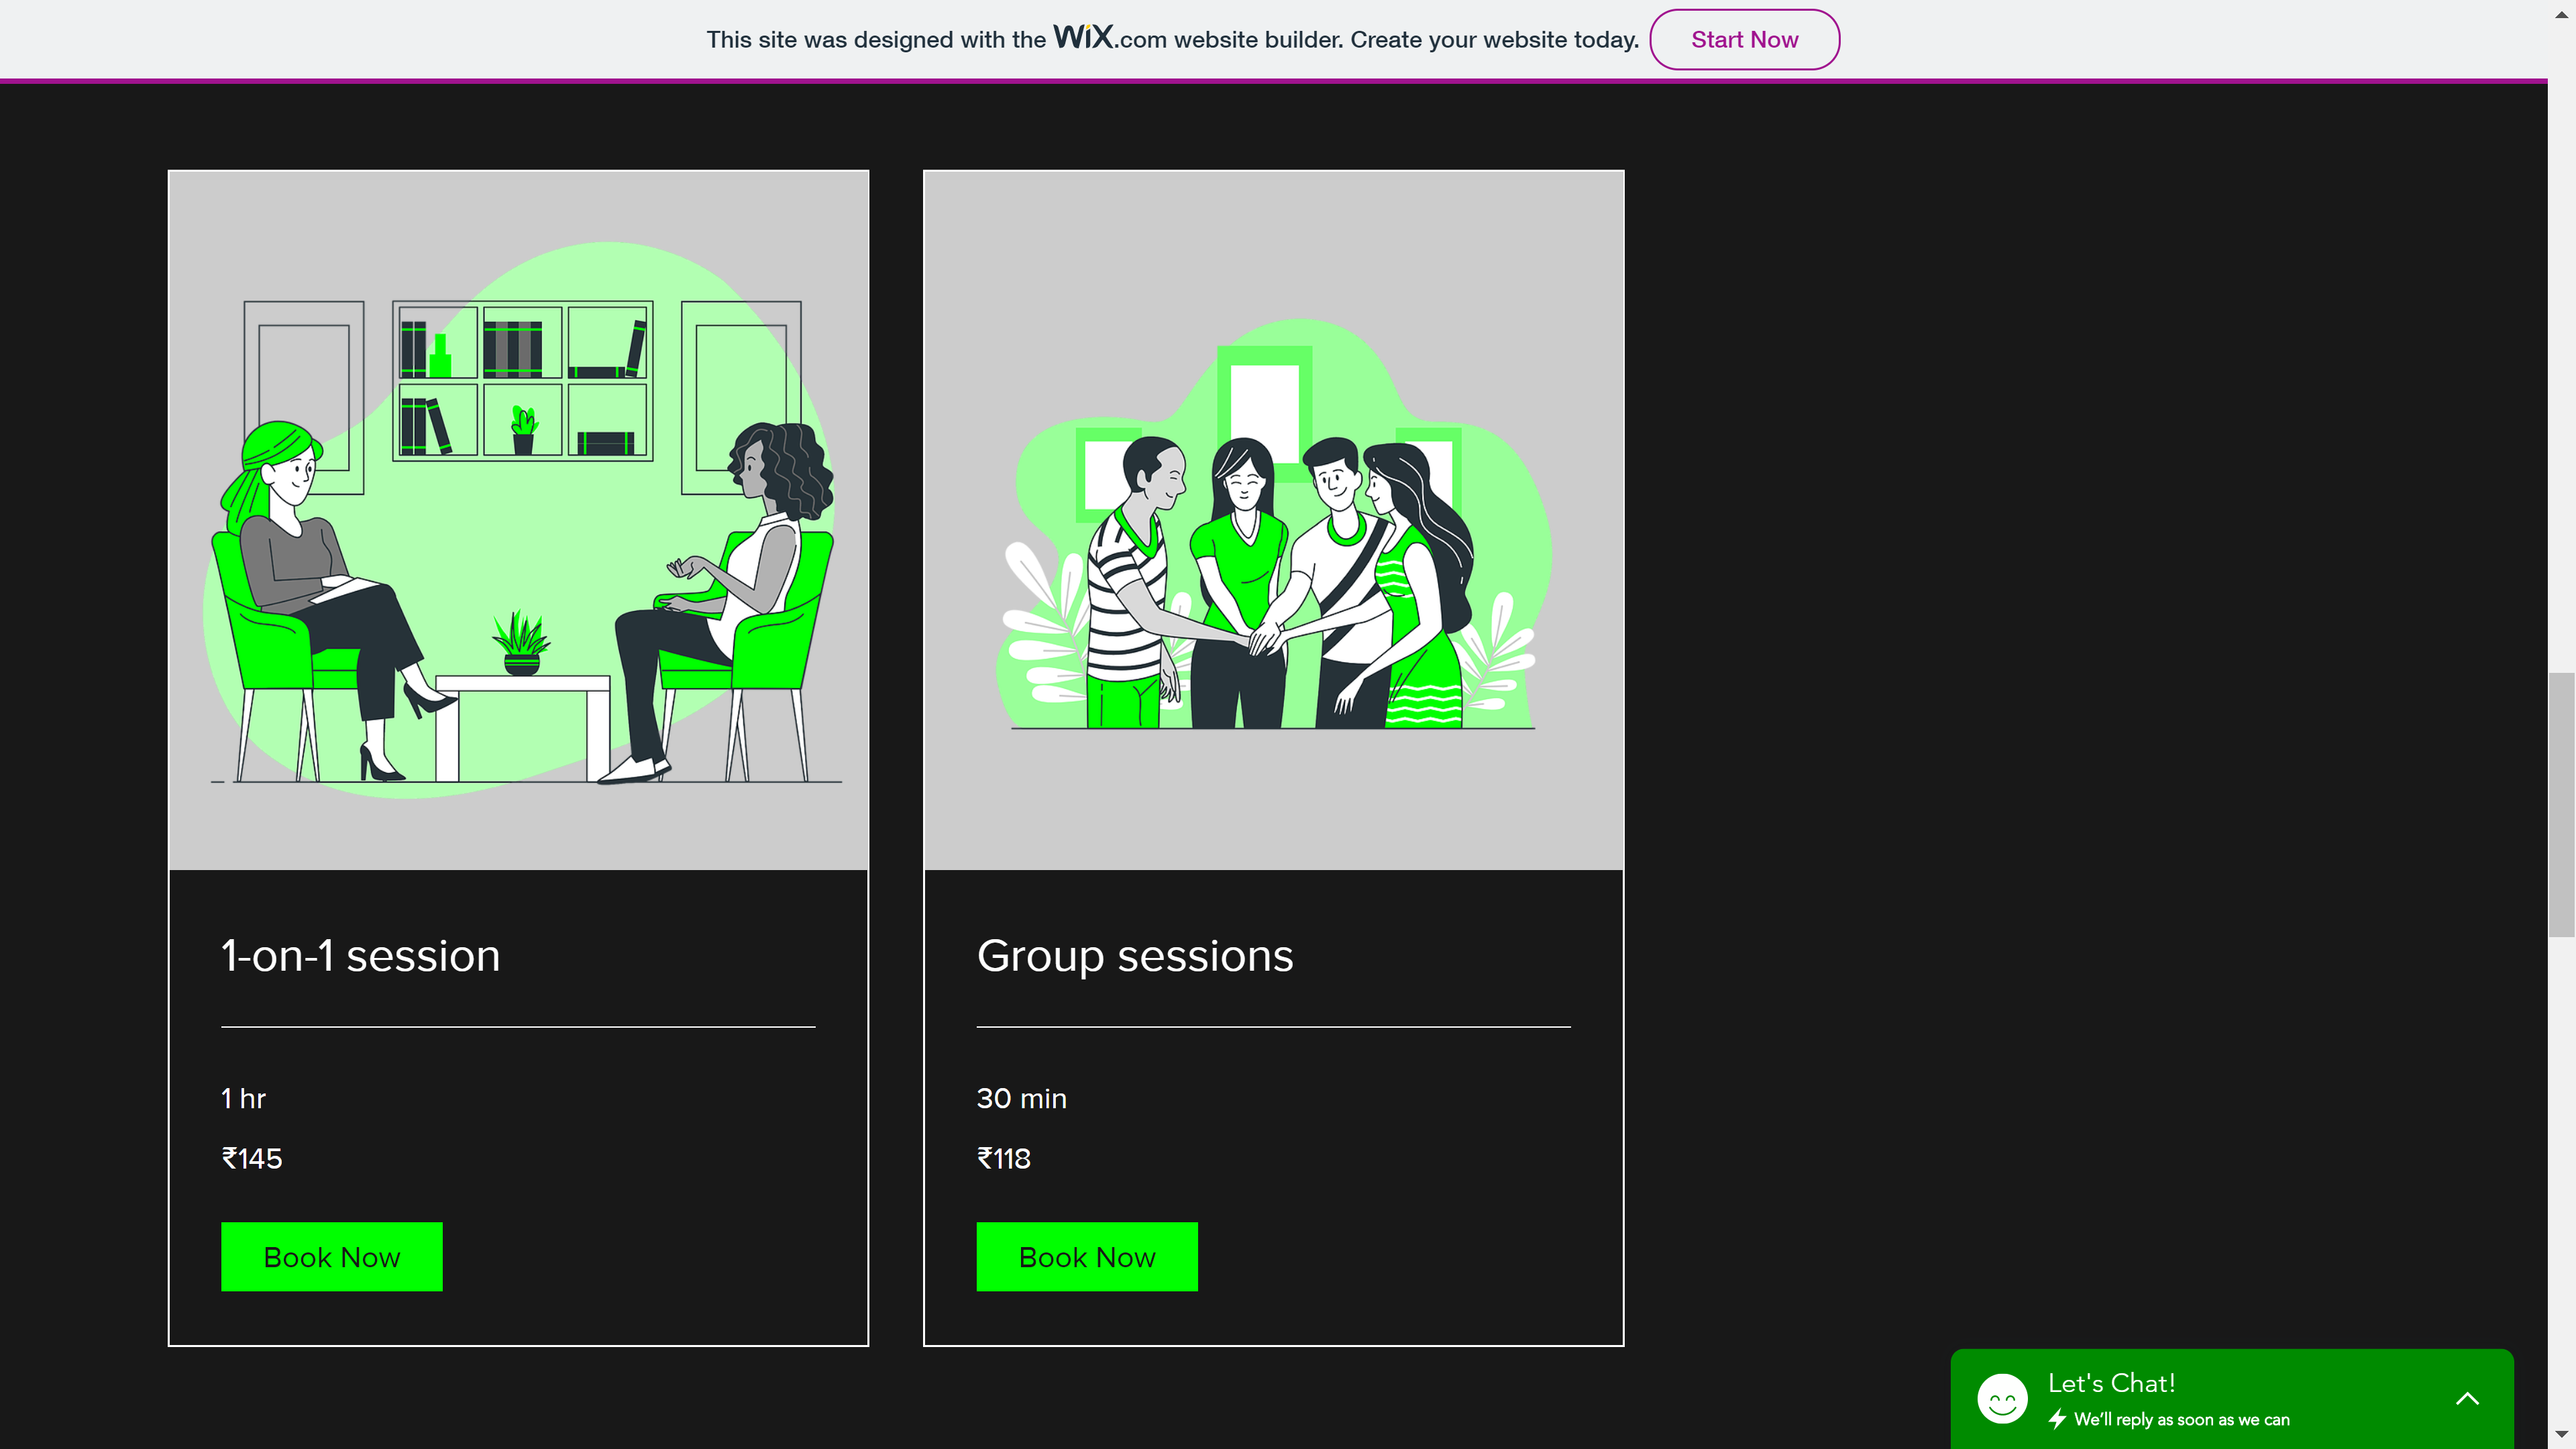Click the group huddle illustration

(x=1274, y=520)
